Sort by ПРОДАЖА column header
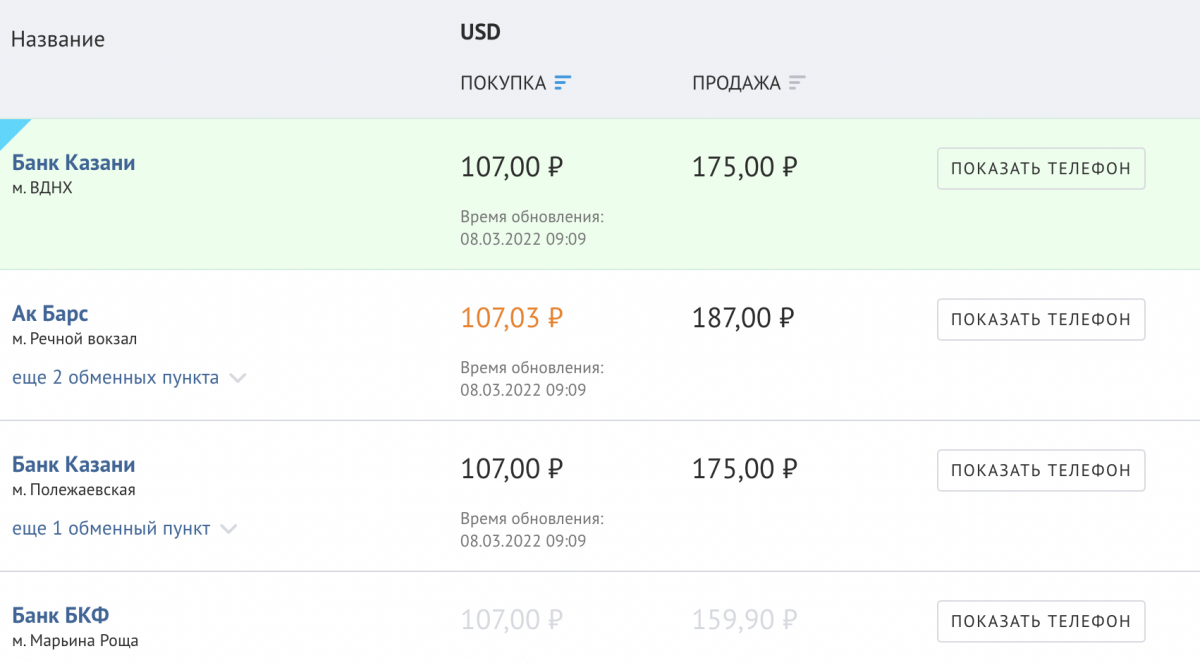Image resolution: width=1200 pixels, height=663 pixels. tap(736, 83)
